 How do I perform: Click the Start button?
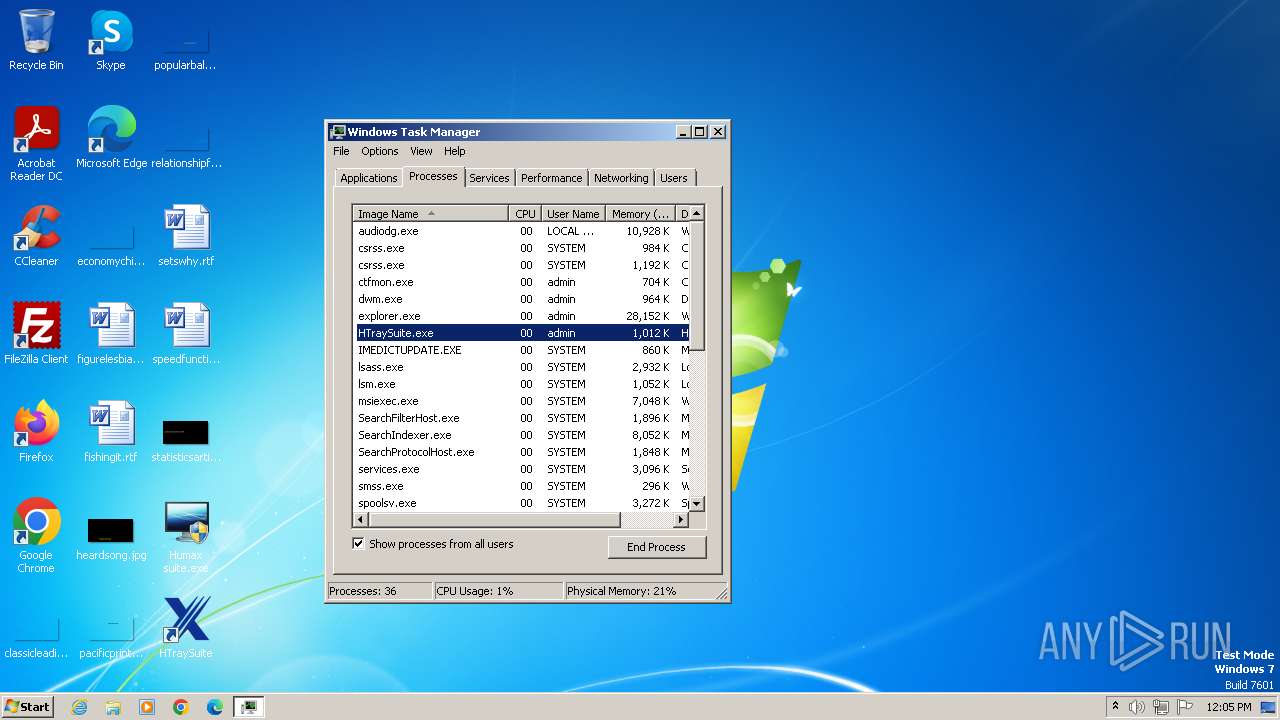click(x=28, y=707)
